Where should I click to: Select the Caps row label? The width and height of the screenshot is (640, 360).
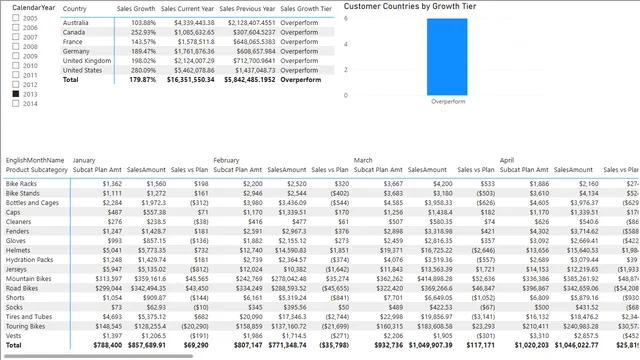point(13,212)
